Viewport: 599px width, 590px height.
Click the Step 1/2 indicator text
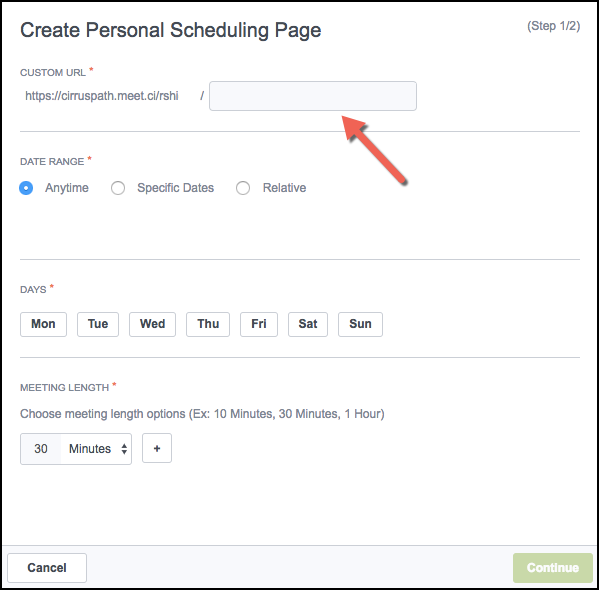tap(554, 26)
